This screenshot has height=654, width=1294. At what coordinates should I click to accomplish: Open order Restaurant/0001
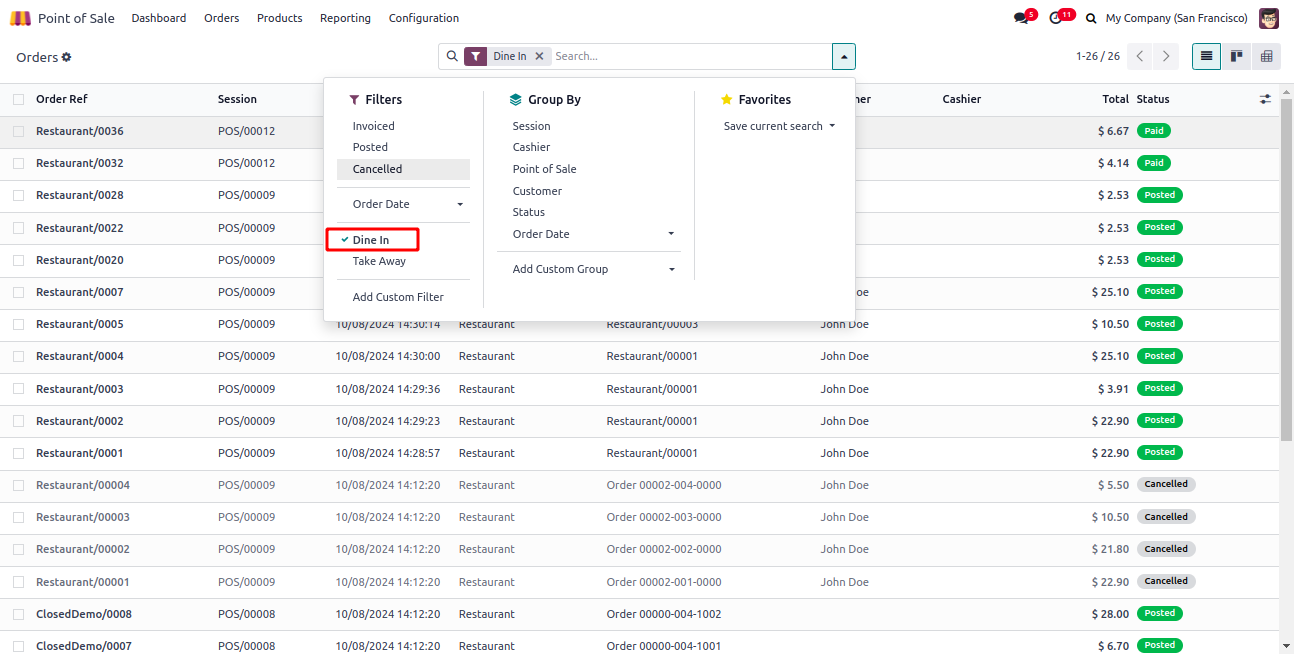80,453
